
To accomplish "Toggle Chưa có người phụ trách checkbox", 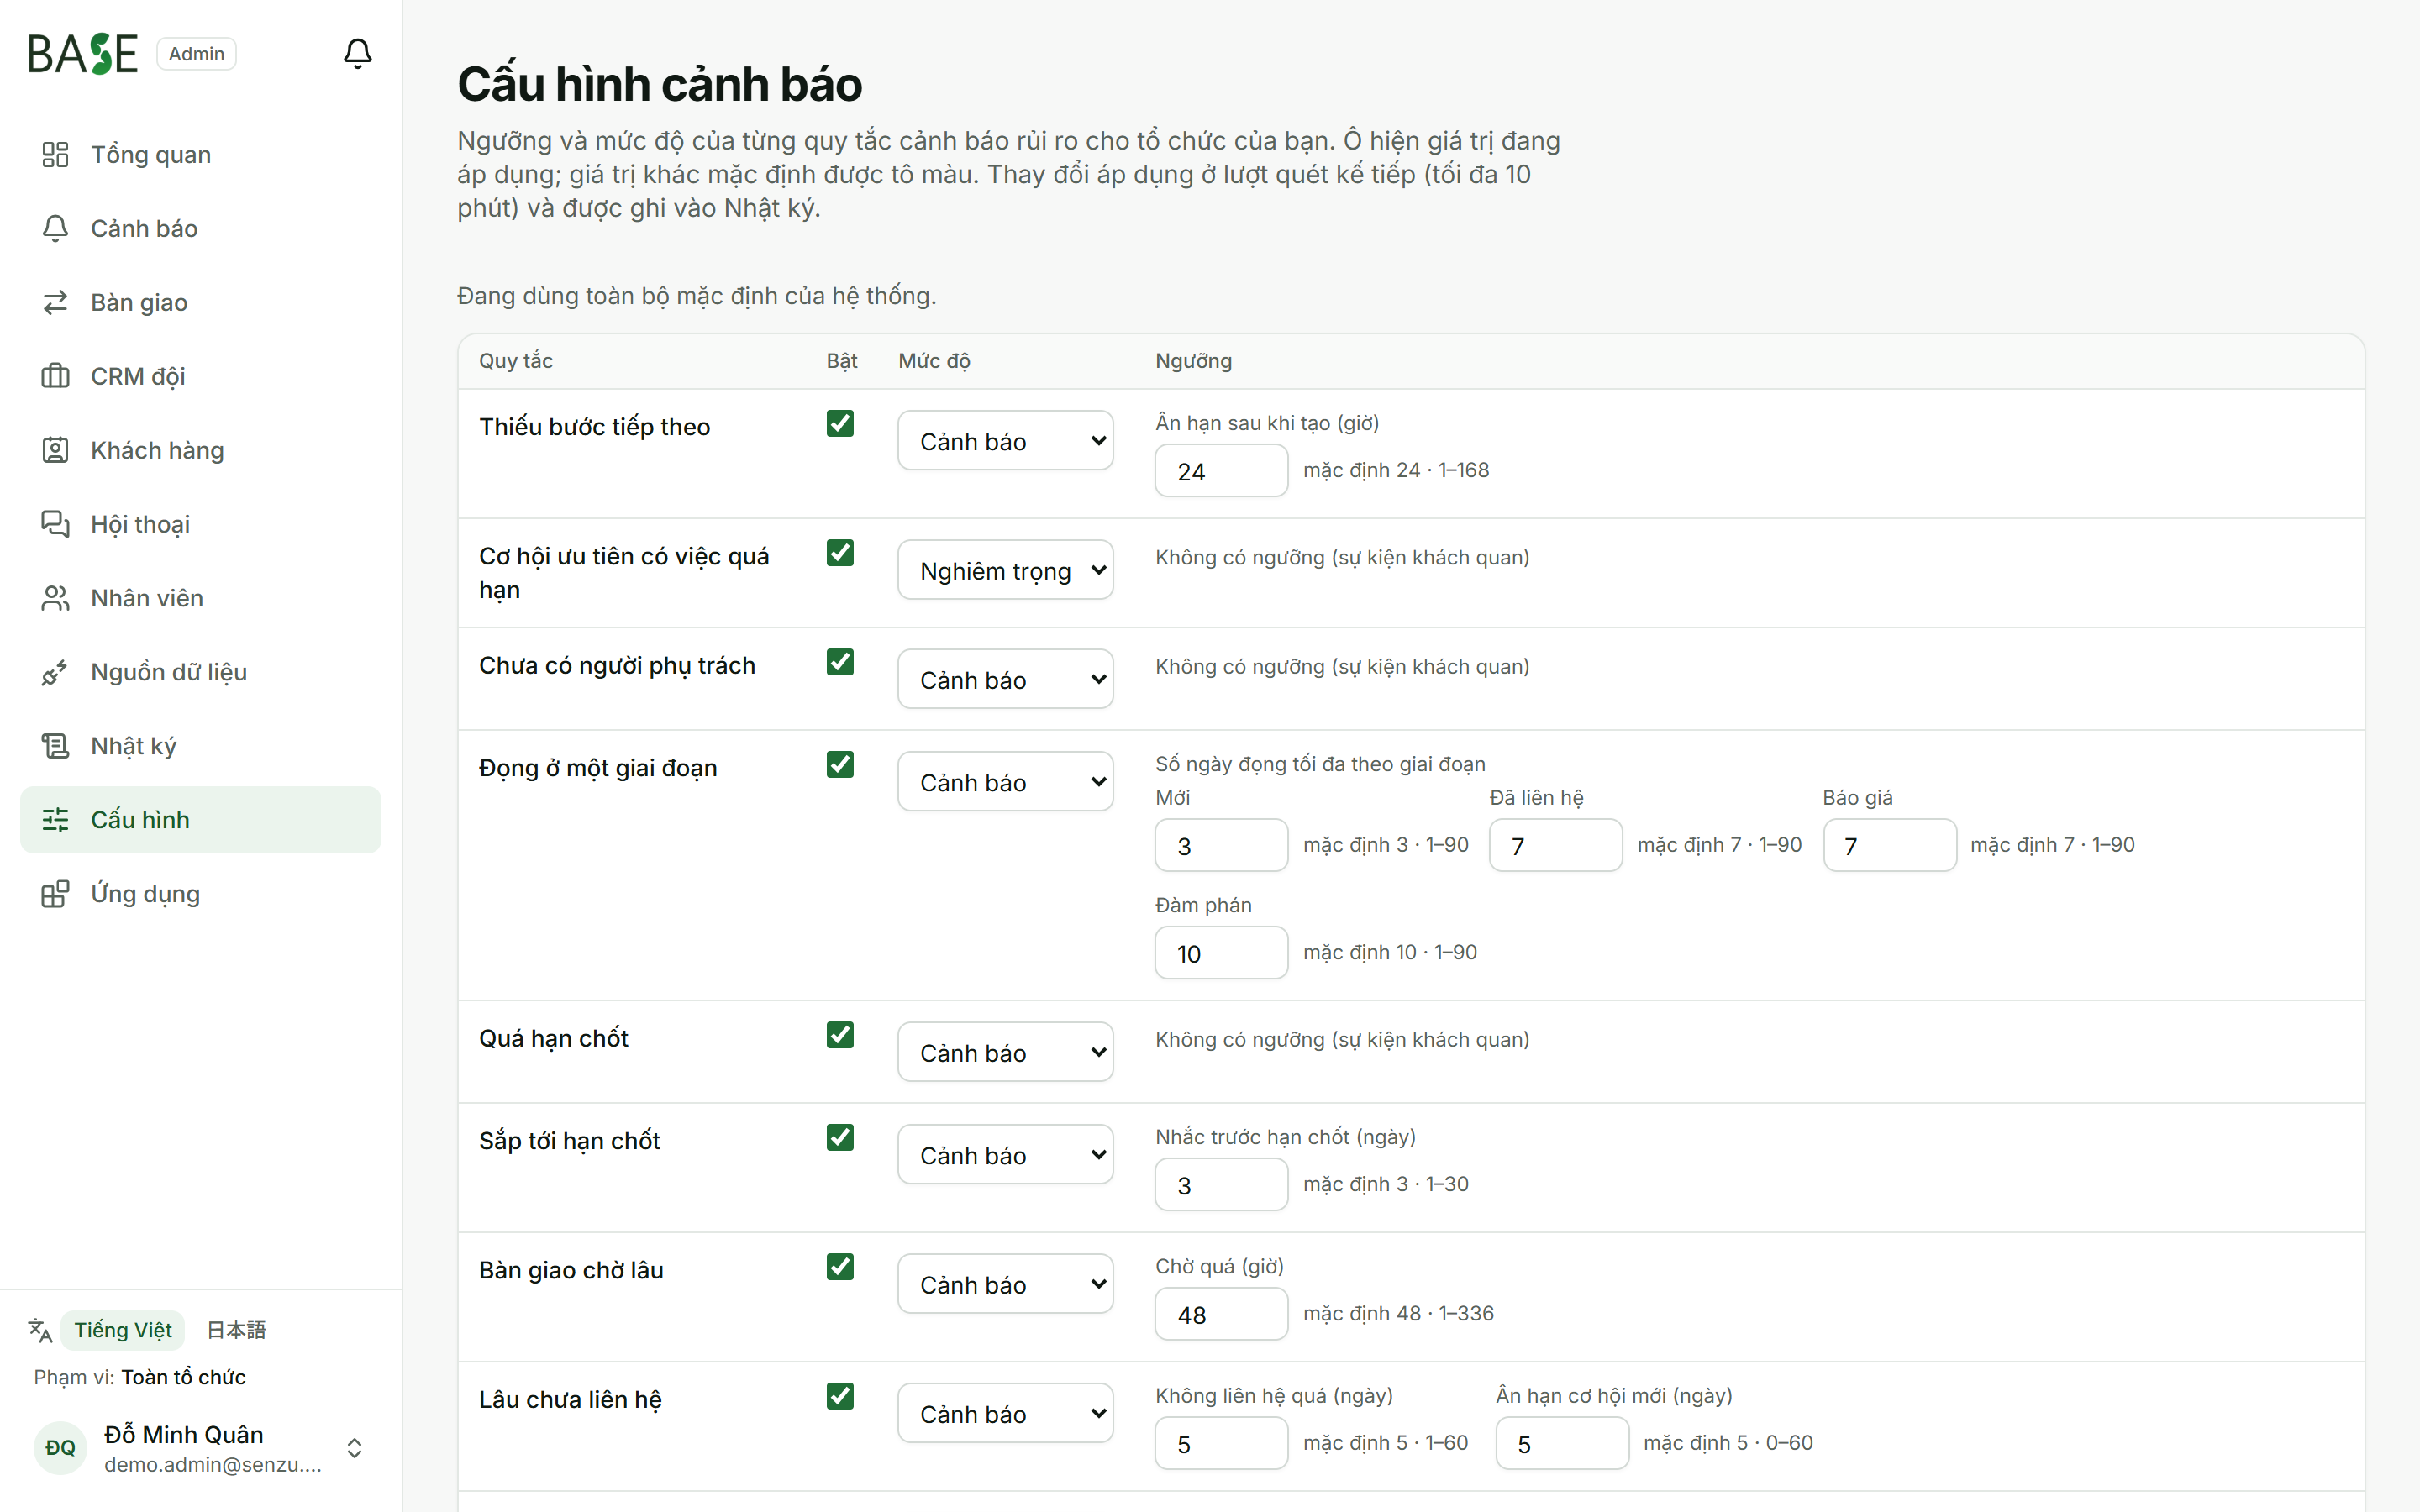I will pos(840,663).
